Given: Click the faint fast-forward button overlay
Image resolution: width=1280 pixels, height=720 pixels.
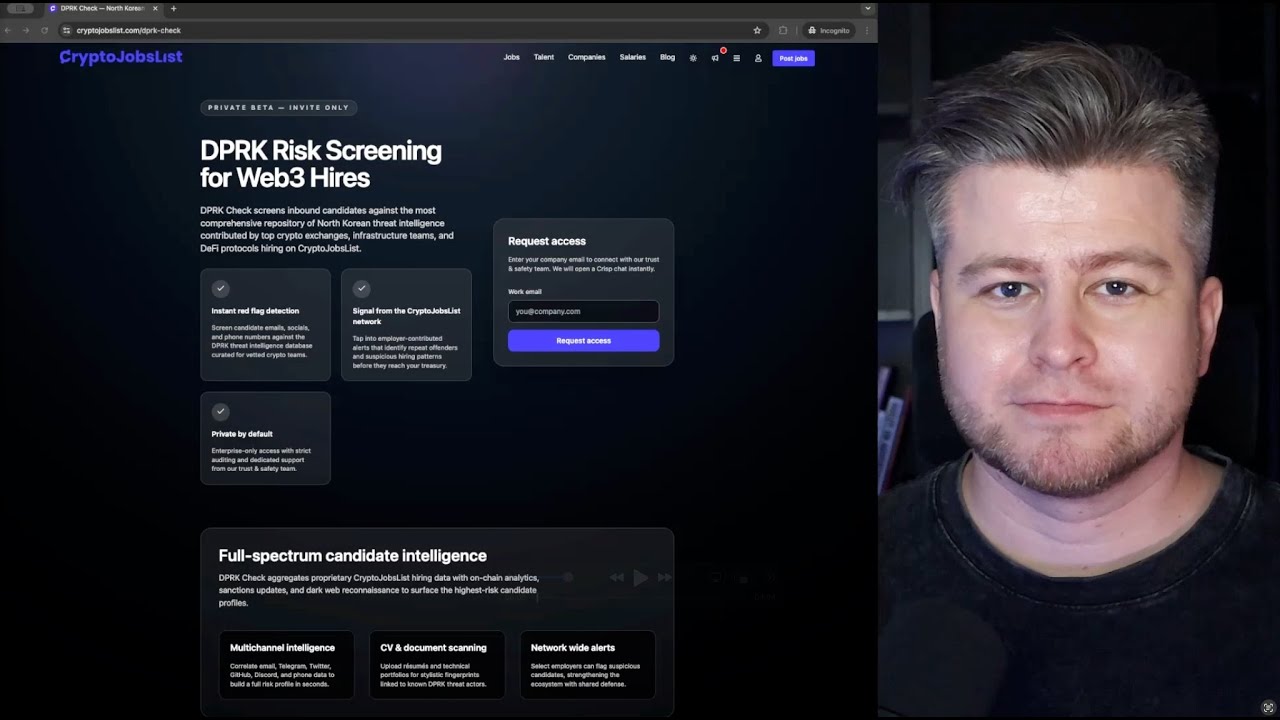Looking at the screenshot, I should 664,577.
